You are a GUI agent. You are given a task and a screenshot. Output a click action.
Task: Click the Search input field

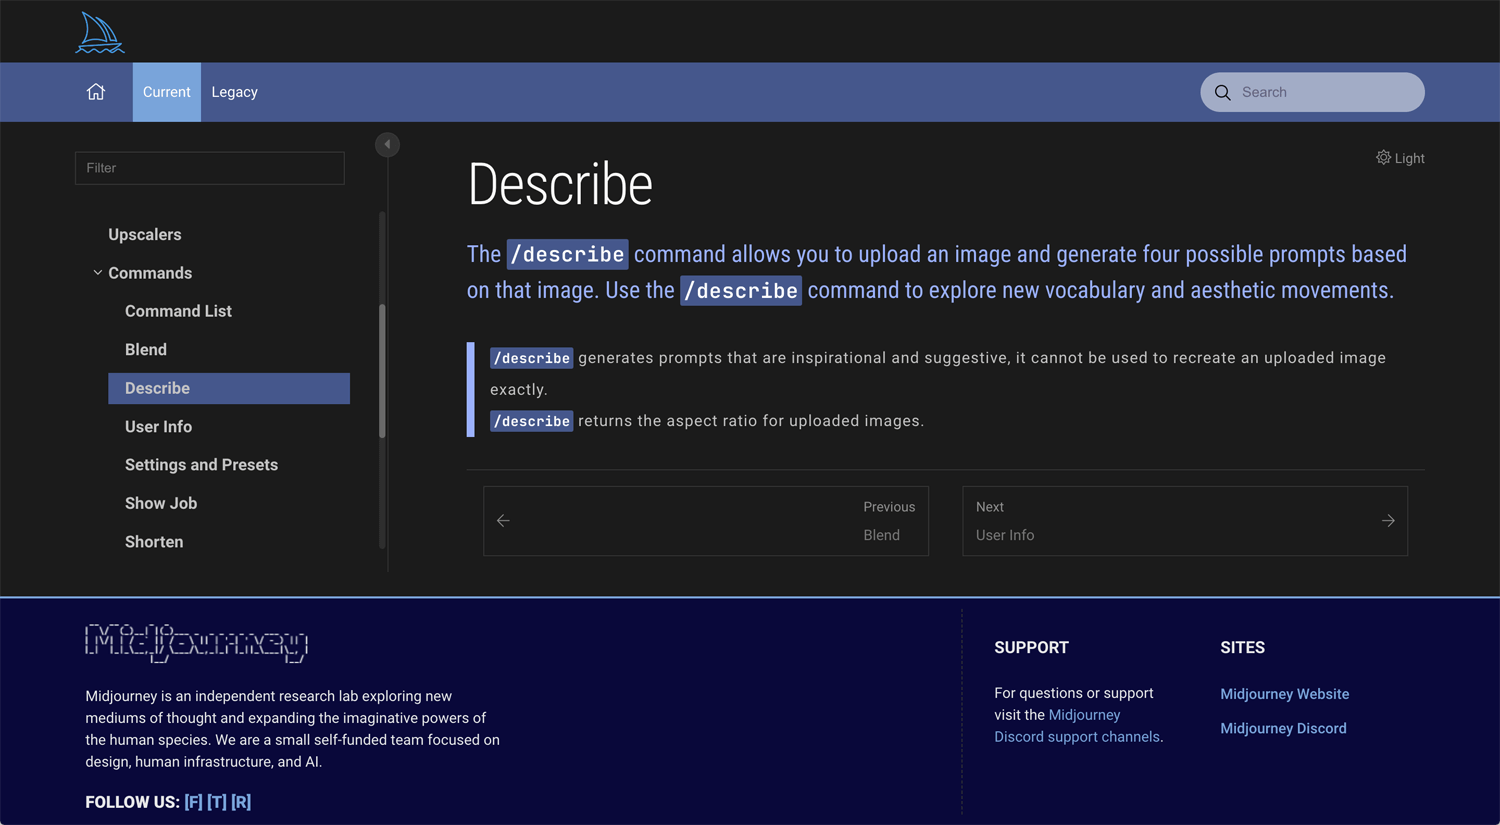(1312, 92)
